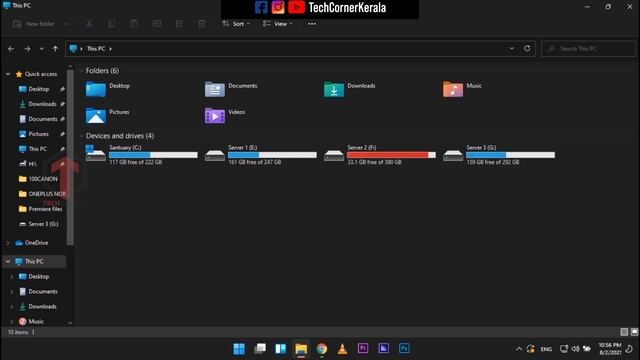The image size is (640, 360).
Task: Open the ENG language indicator
Action: pos(546,349)
